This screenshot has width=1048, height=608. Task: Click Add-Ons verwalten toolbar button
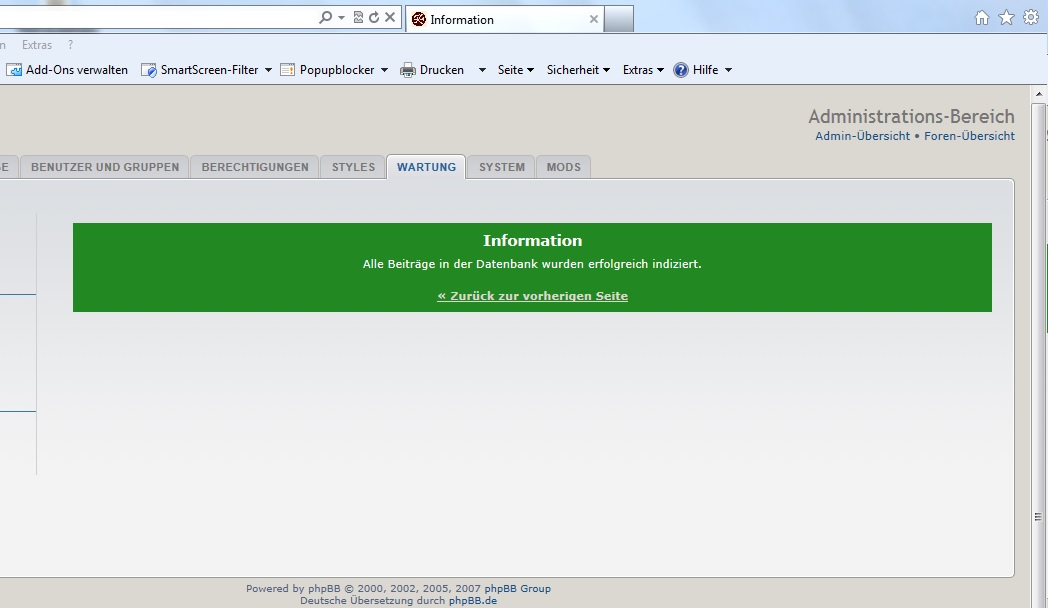click(x=68, y=70)
